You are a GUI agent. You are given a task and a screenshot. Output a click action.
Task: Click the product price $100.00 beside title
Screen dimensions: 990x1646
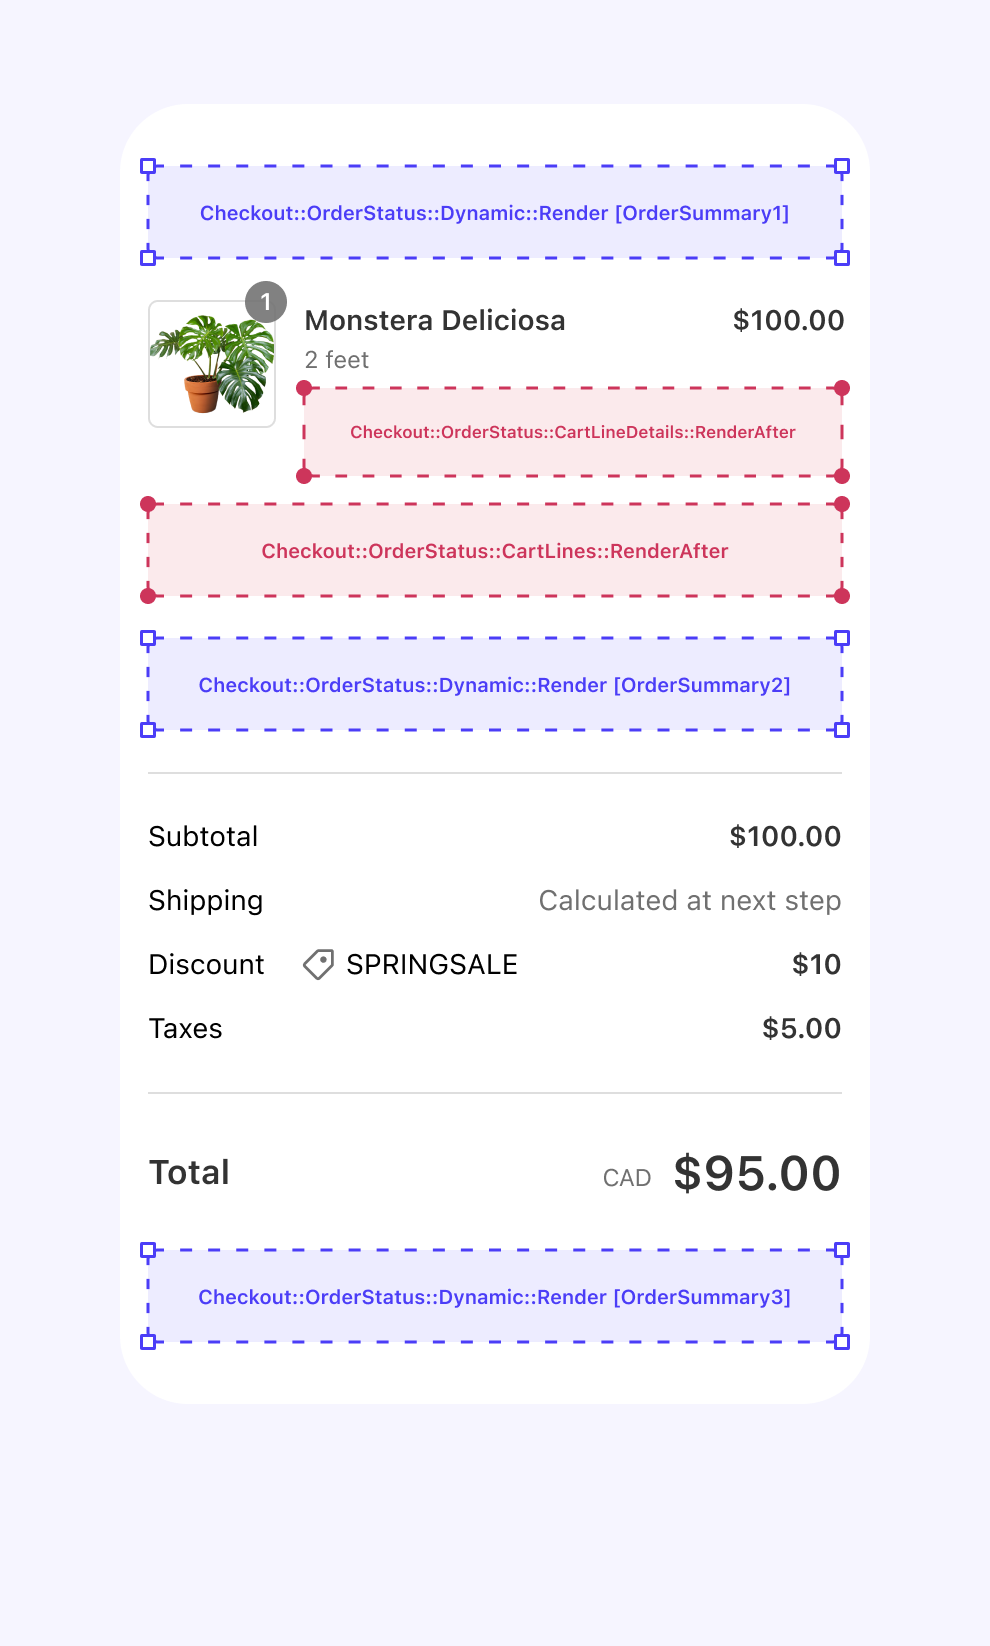coord(788,321)
